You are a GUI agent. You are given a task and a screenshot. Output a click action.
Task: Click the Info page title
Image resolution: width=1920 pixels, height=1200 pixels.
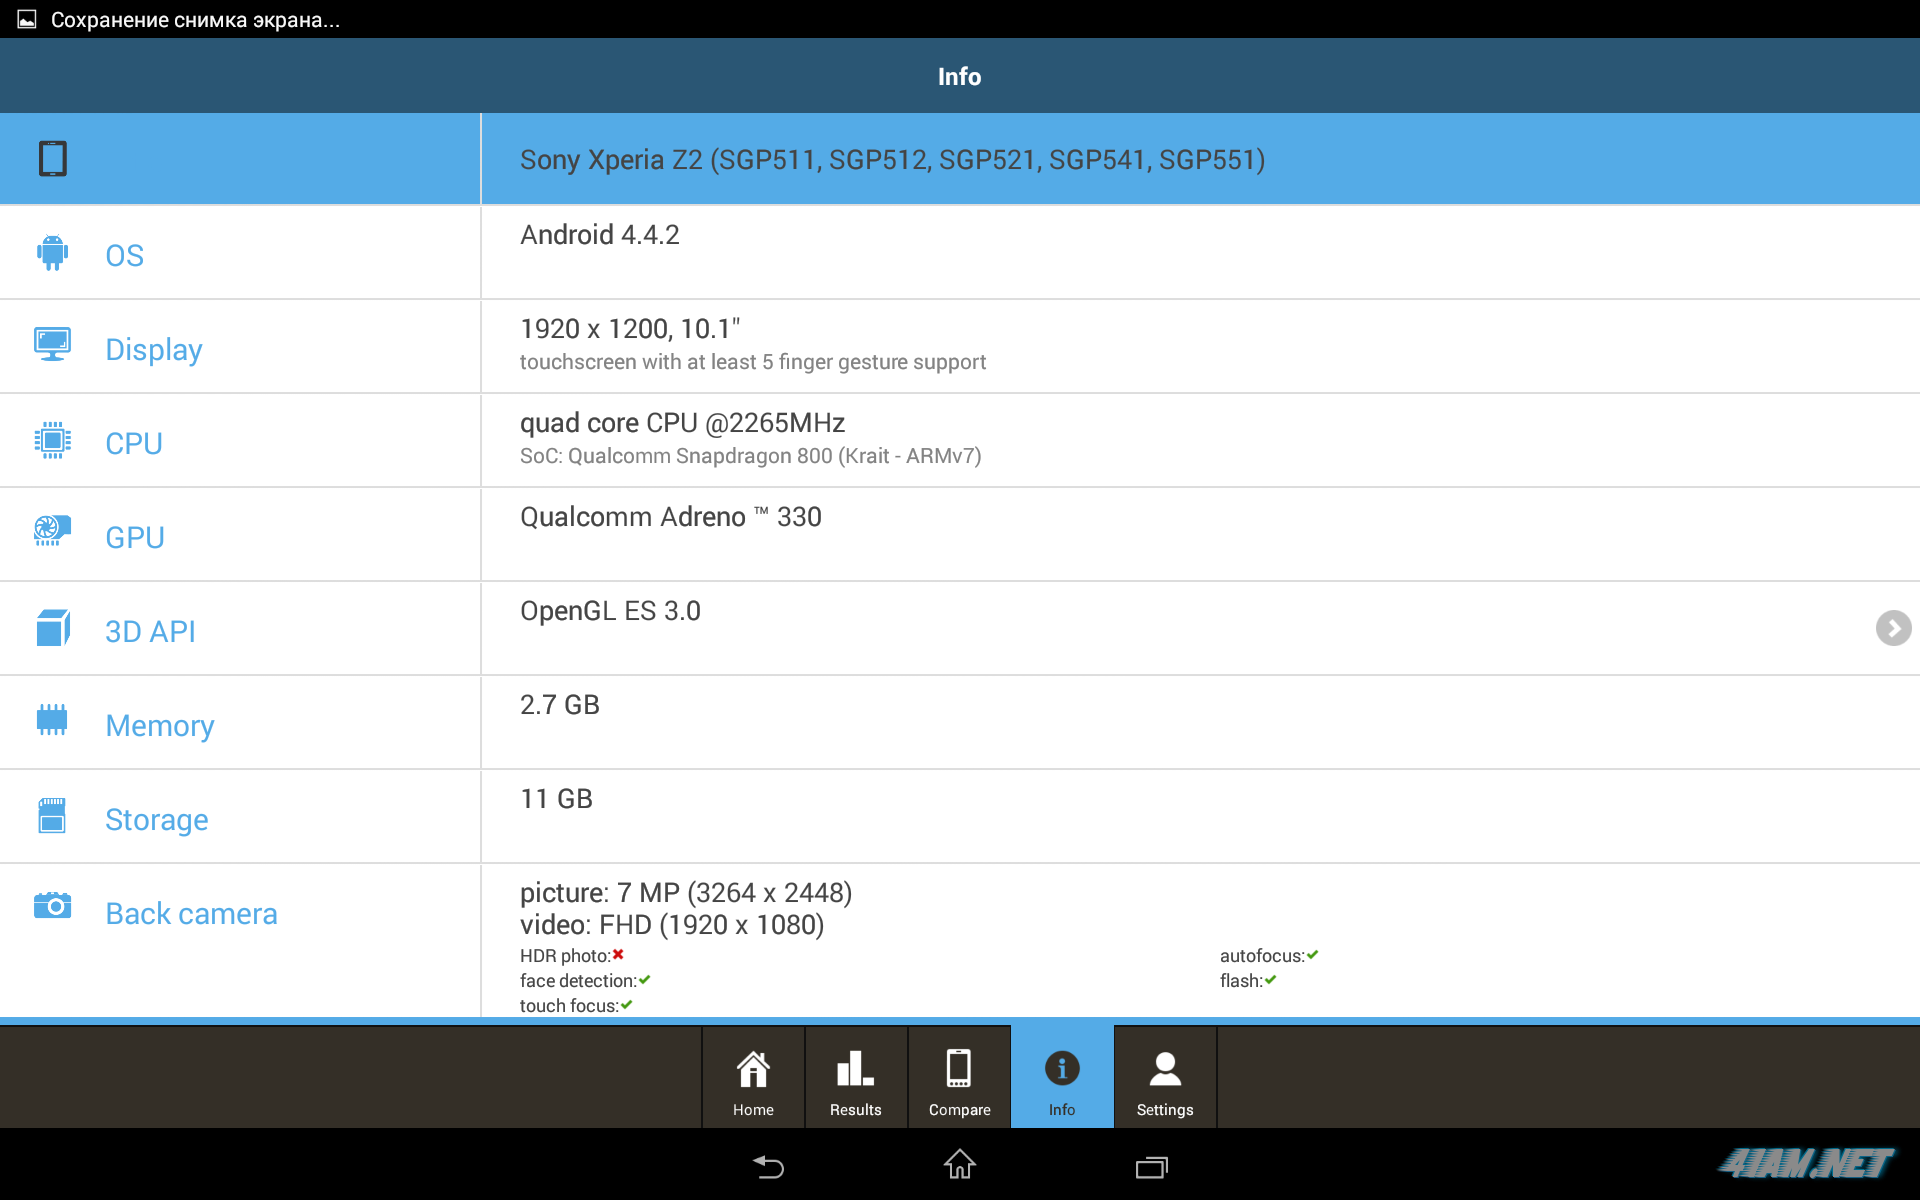(x=959, y=76)
